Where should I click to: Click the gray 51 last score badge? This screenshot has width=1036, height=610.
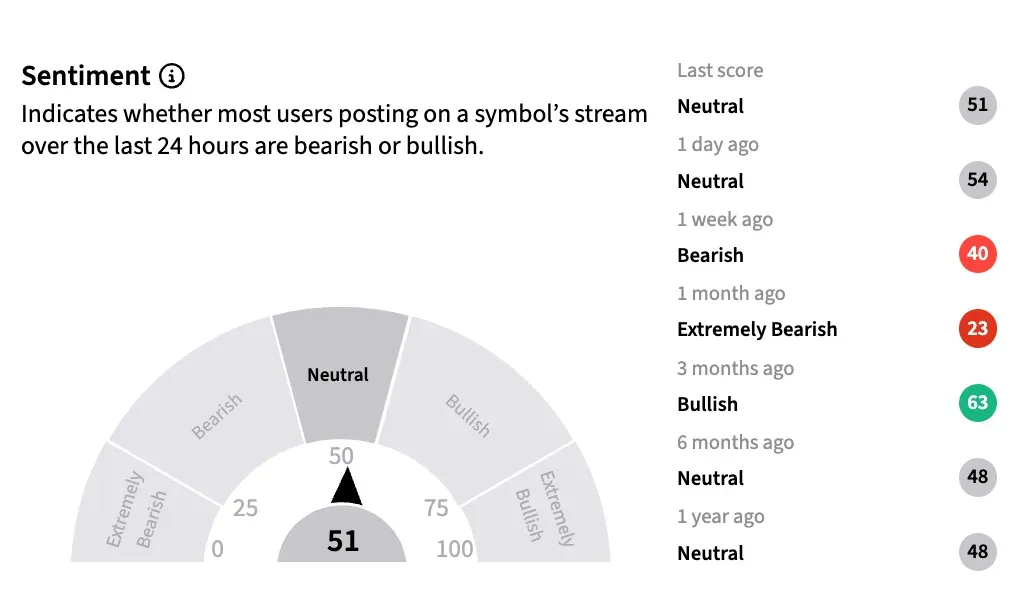pyautogui.click(x=977, y=105)
